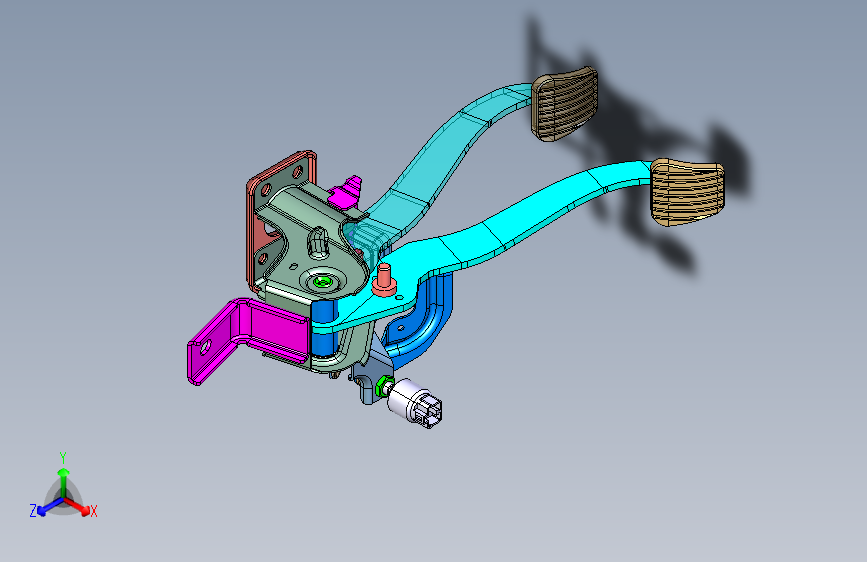The width and height of the screenshot is (867, 562).
Task: Select the salmon pin on the pedal arm
Action: [x=384, y=280]
